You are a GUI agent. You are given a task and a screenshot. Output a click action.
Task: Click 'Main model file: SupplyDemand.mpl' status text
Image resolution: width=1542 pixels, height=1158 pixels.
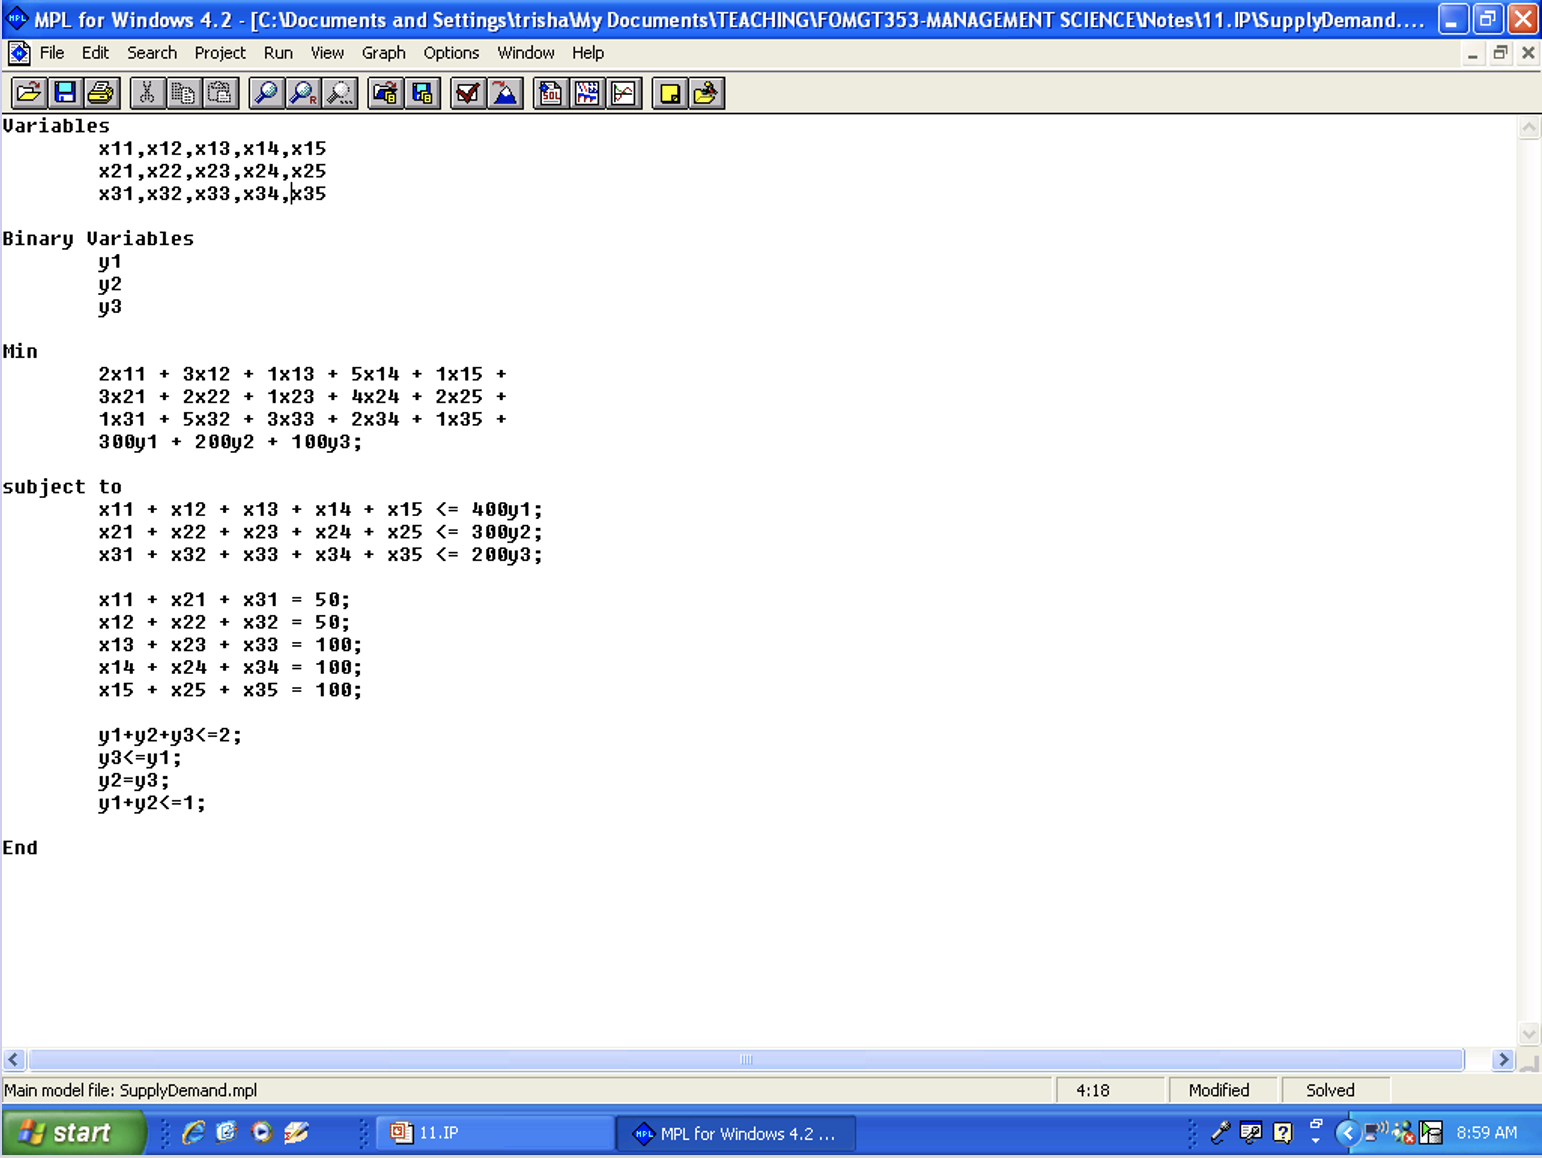pyautogui.click(x=131, y=1091)
